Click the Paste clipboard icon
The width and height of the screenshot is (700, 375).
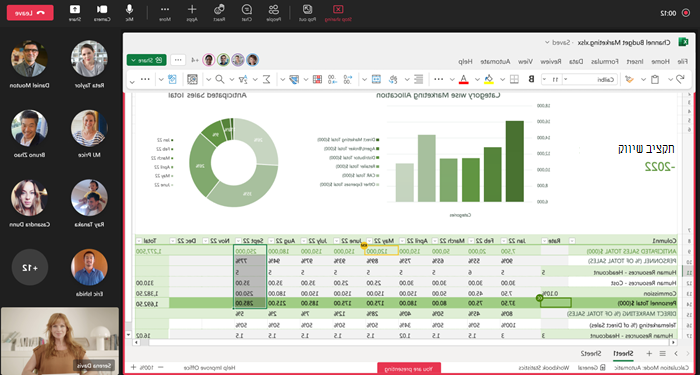coord(655,79)
